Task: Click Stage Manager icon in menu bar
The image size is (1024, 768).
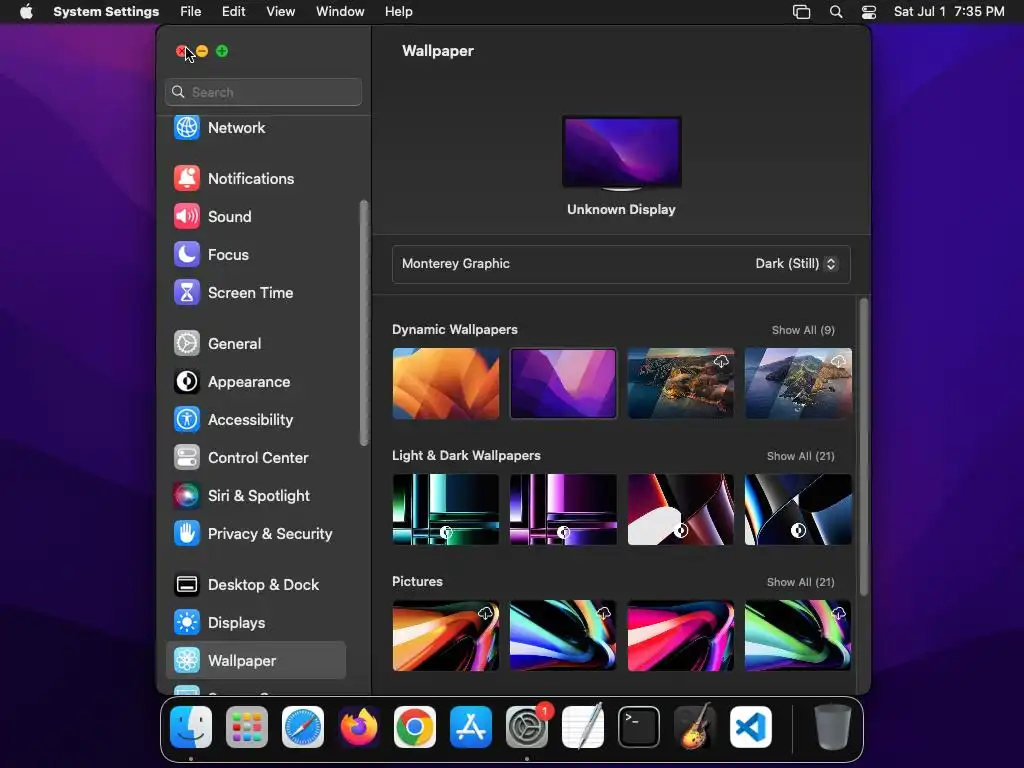Action: point(801,12)
